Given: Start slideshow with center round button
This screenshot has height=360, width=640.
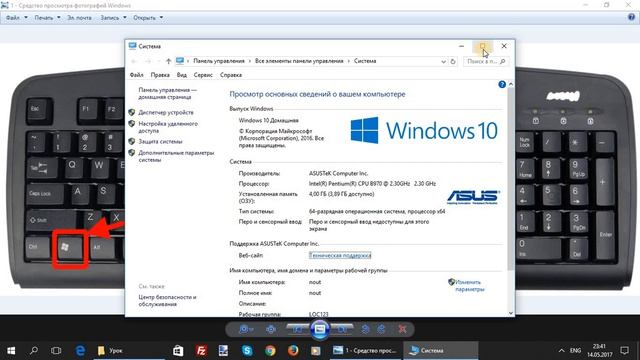Looking at the screenshot, I should point(320,329).
